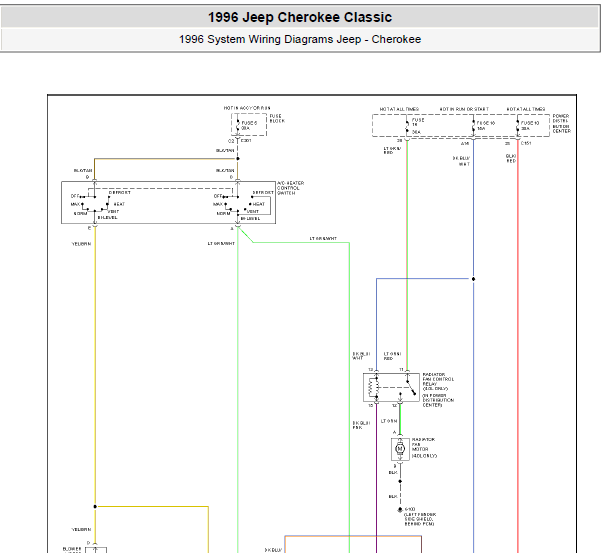Click the "Power Distribution Center" label at top right
The width and height of the screenshot is (601, 553).
[562, 123]
